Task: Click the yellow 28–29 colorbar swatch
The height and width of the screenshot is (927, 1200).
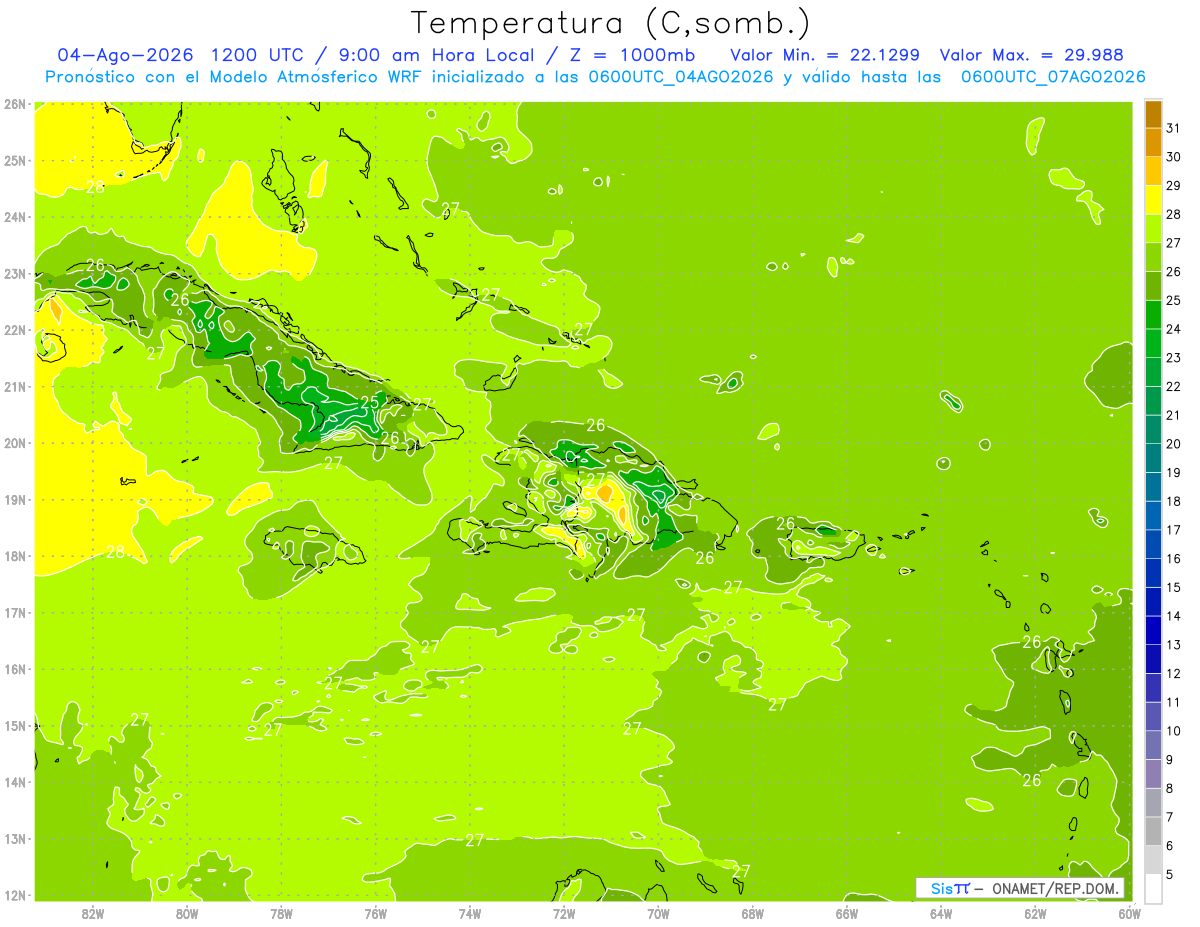Action: point(1153,200)
